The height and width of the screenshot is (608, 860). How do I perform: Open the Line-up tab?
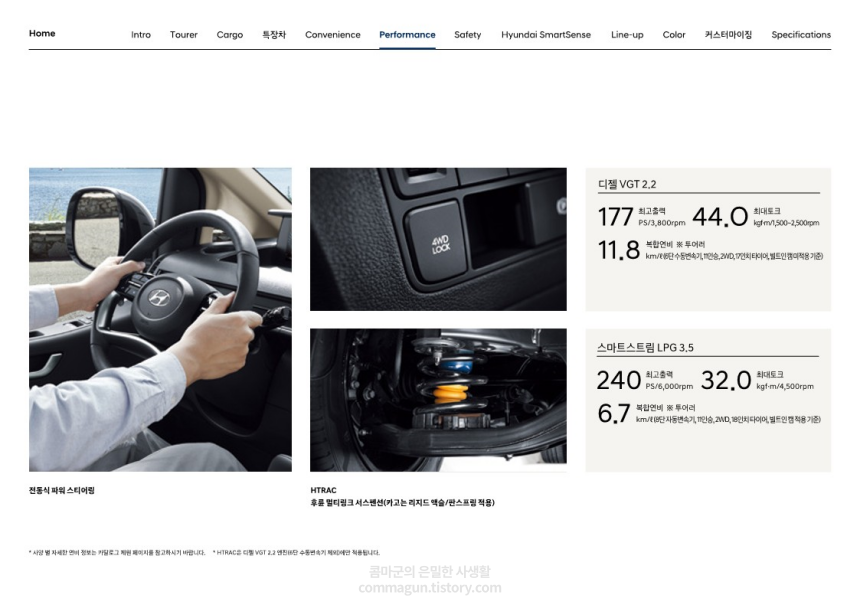click(x=627, y=35)
